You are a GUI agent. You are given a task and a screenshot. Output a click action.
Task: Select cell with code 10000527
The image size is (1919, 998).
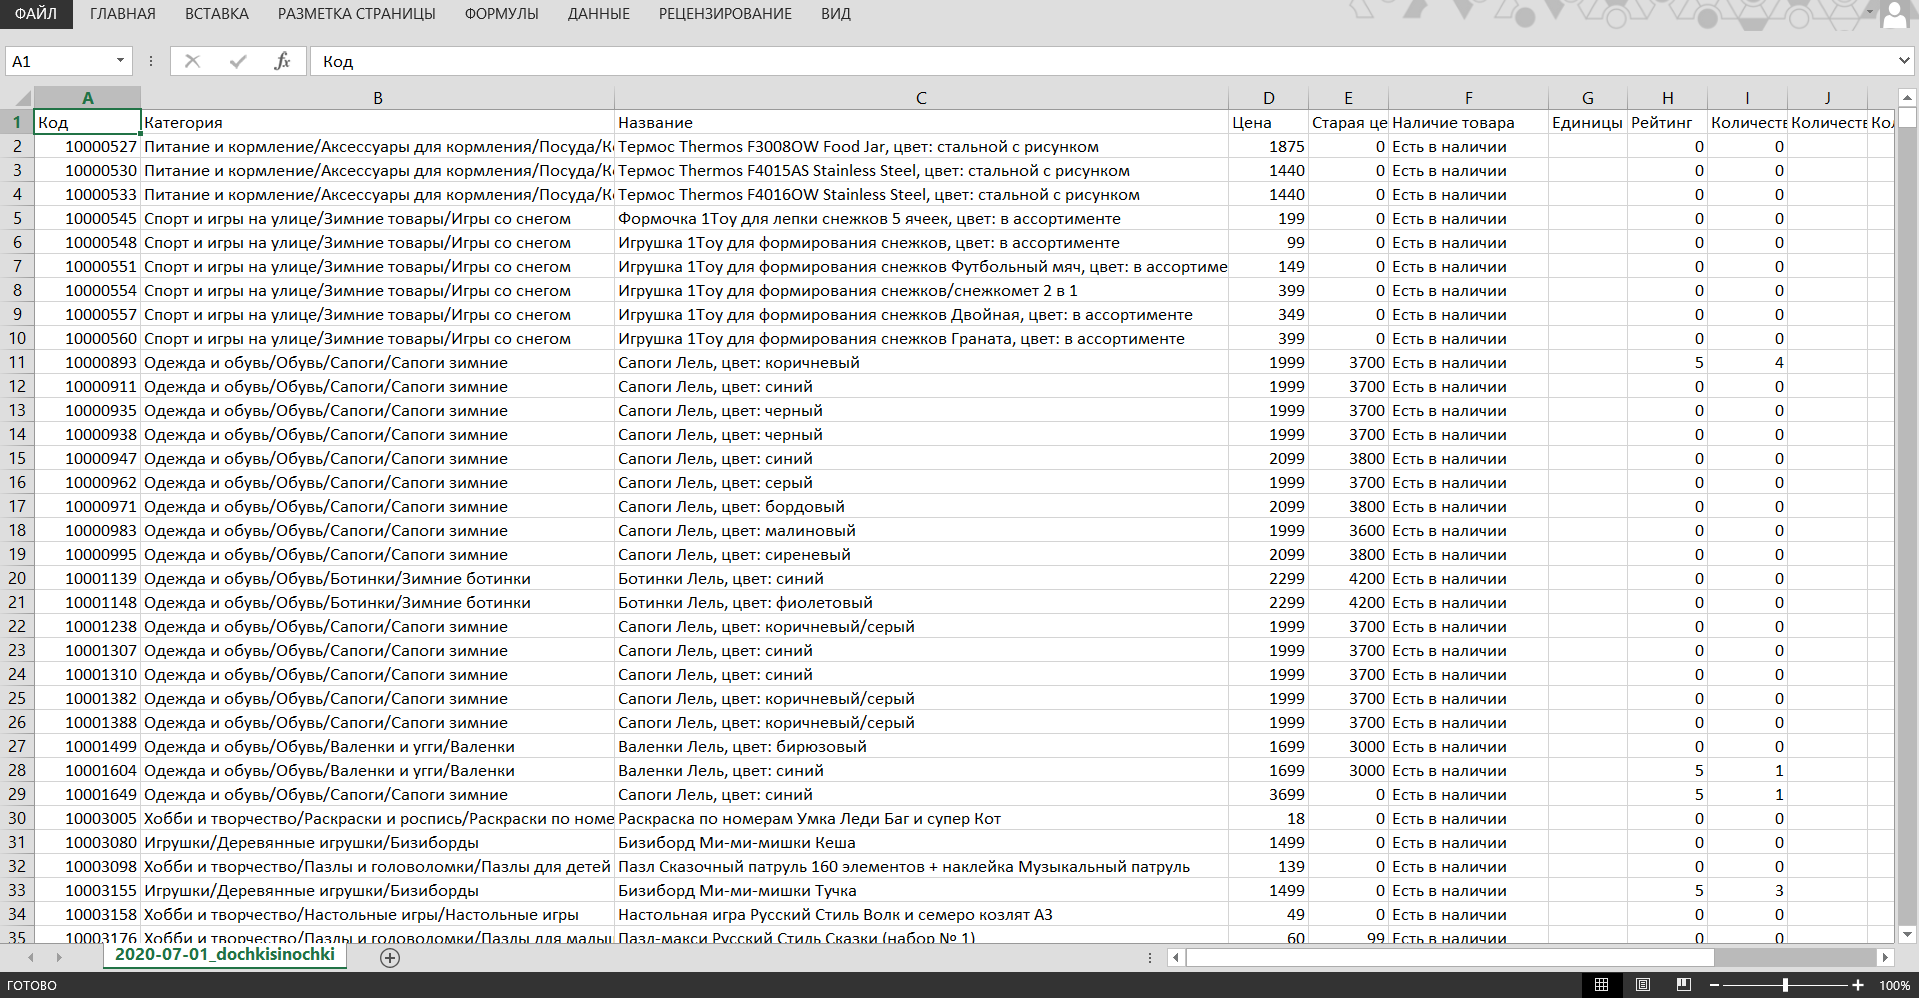[88, 146]
